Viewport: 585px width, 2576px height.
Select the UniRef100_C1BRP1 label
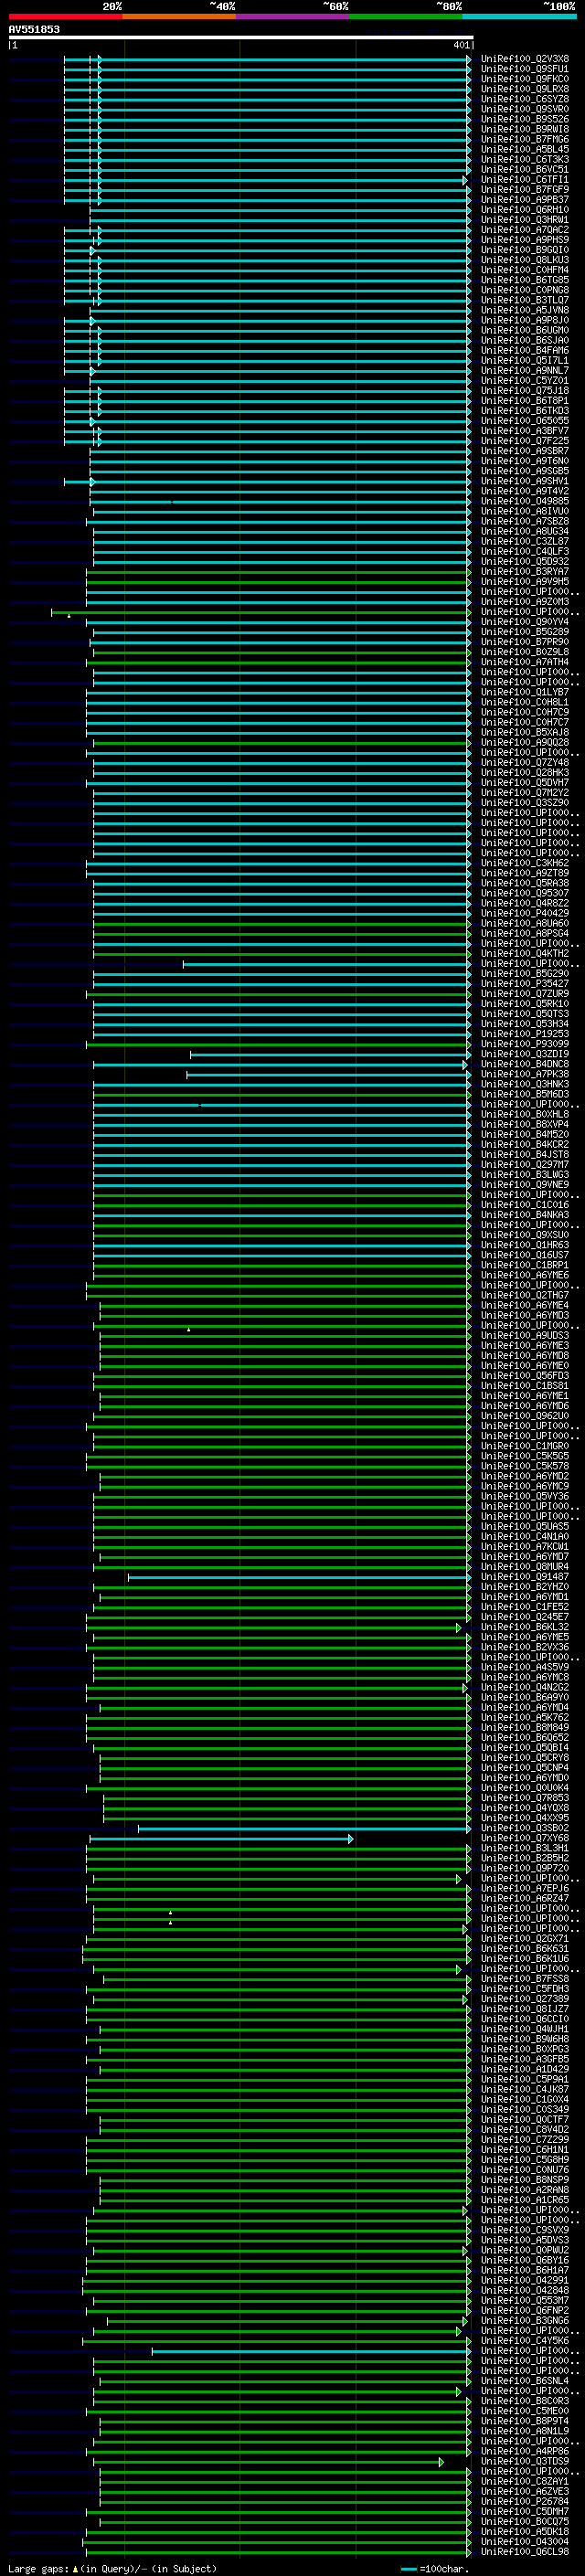tap(525, 1265)
